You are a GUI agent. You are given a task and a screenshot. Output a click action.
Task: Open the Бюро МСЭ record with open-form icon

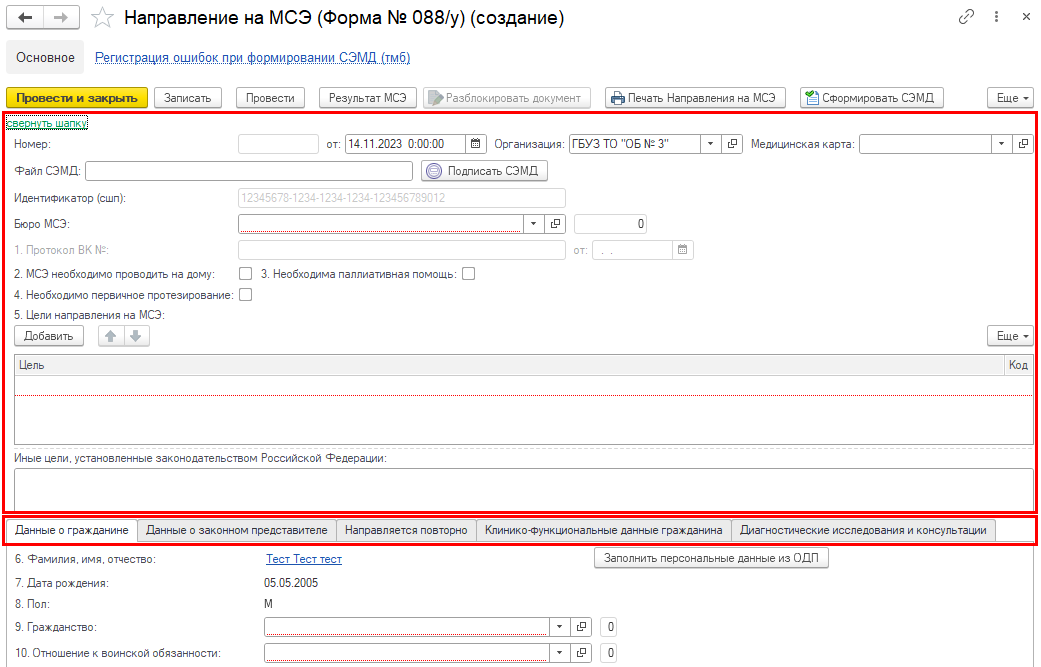pos(557,224)
